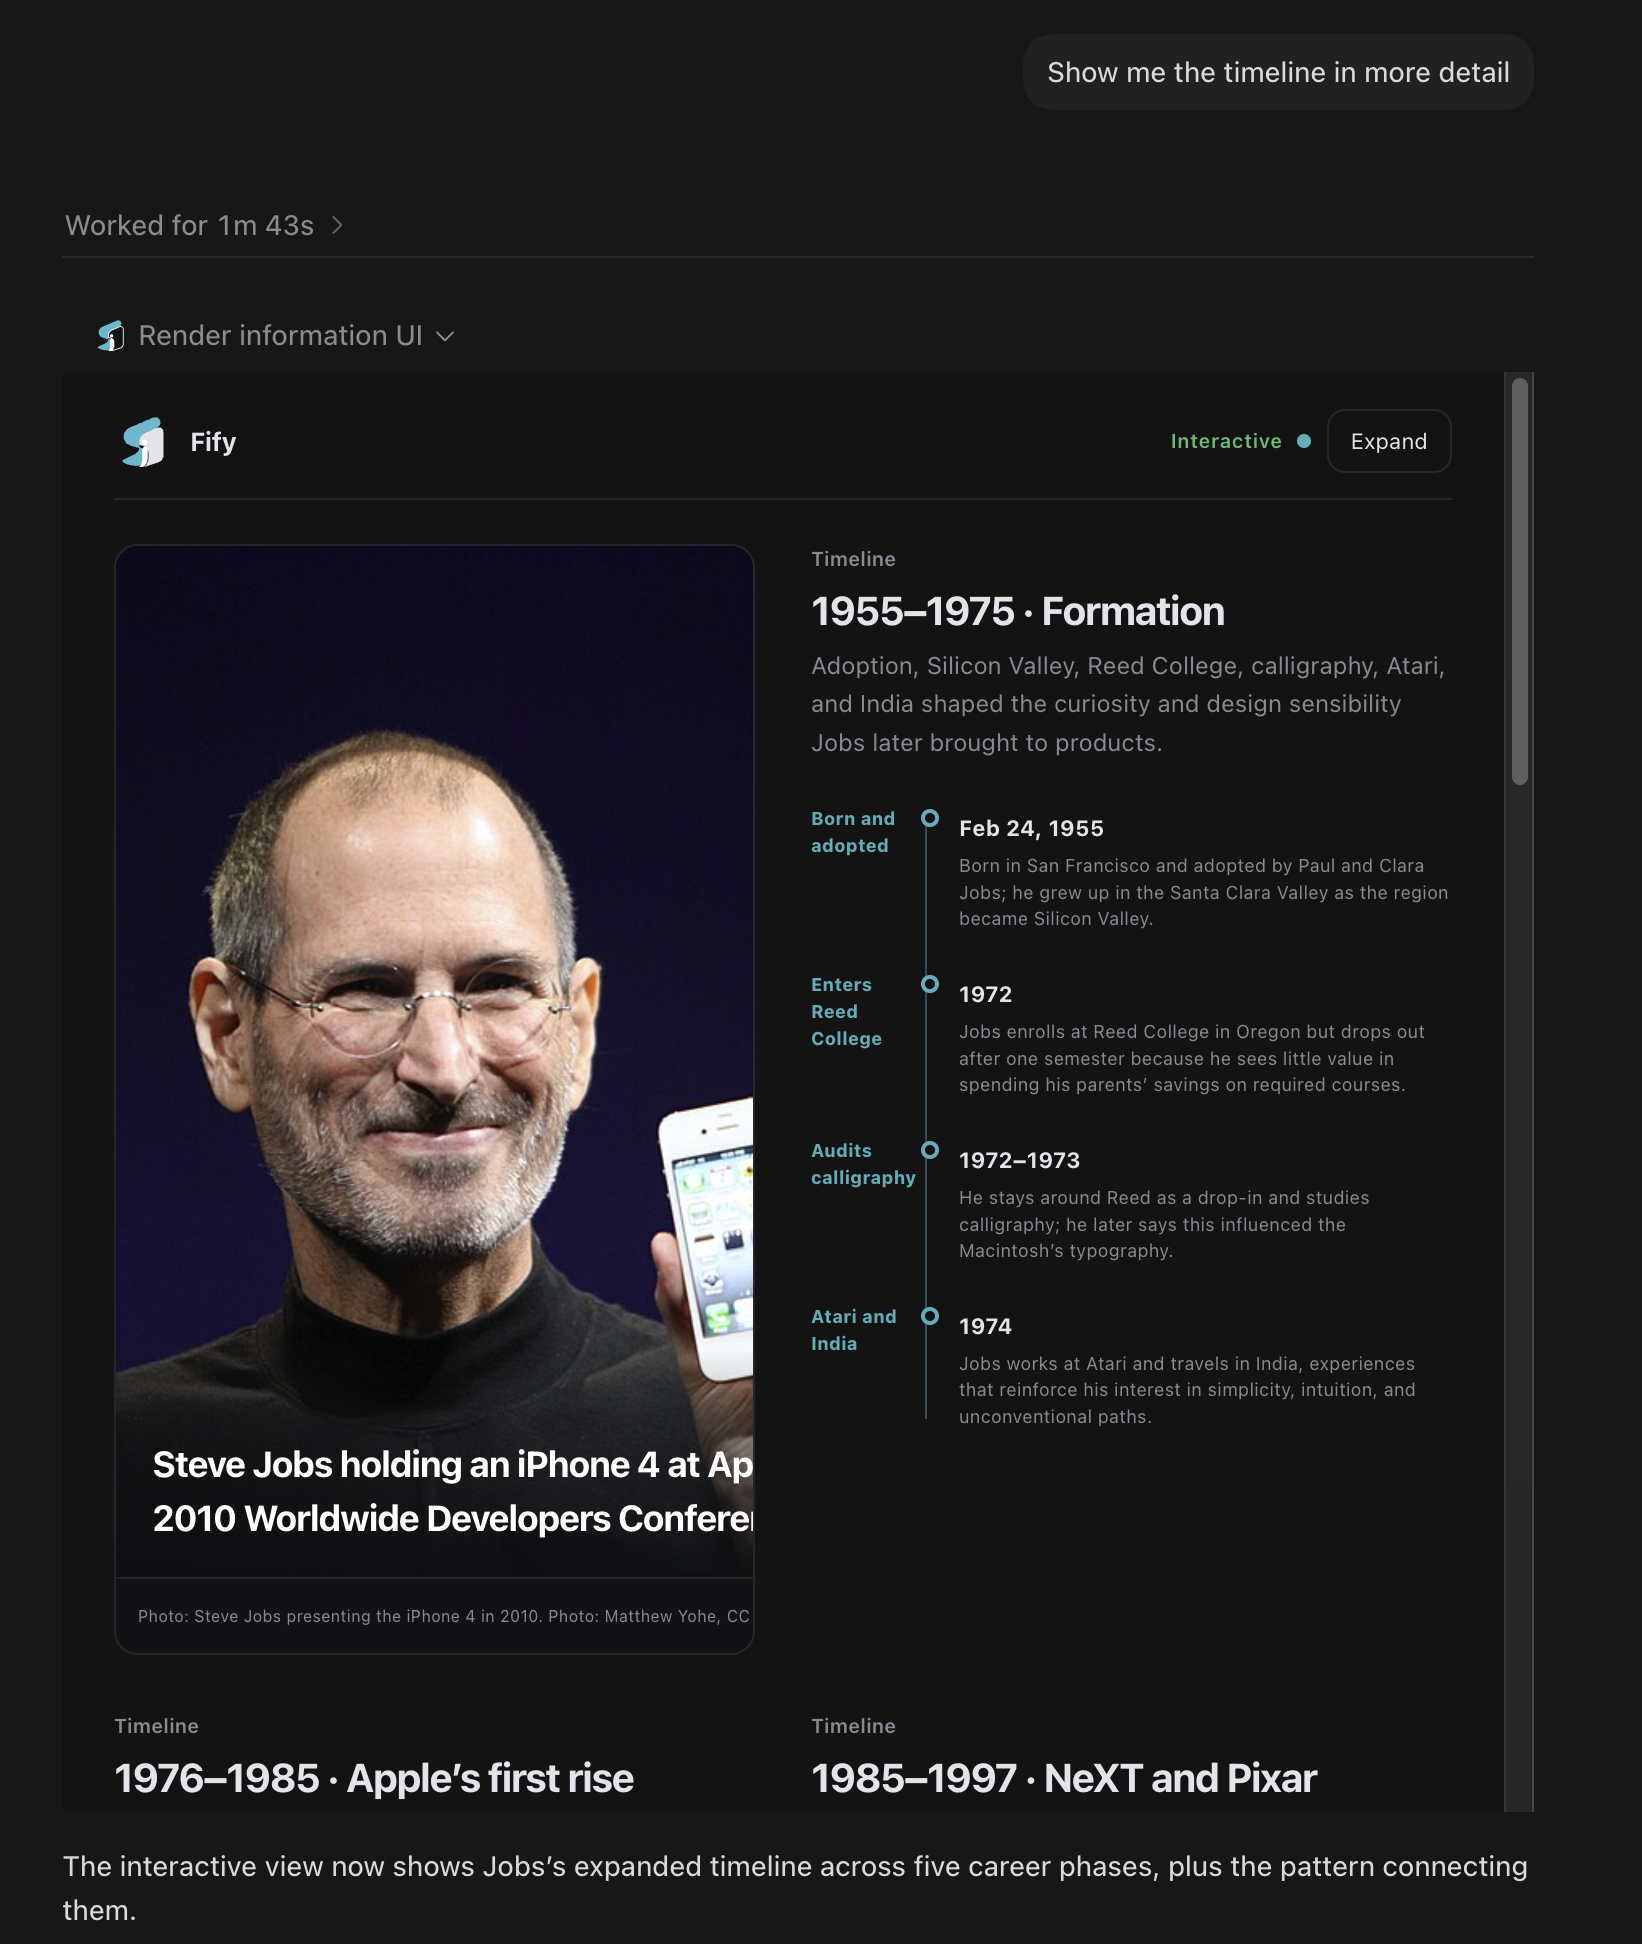Screen dimensions: 1642x1944
Task: Click the description 'Jobs enrolls at Reed College'
Action: (1191, 1059)
